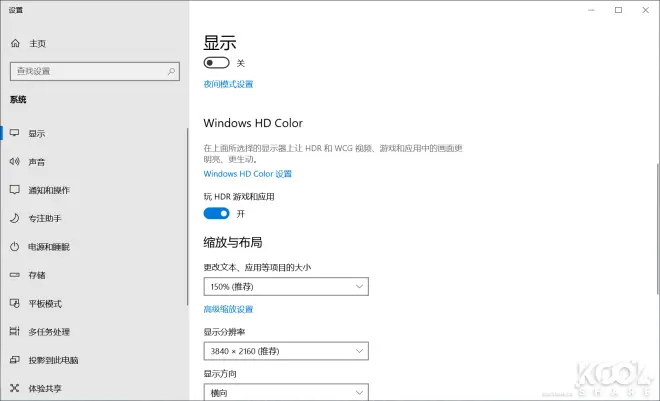Turn on the night light toggle (关)
The image size is (660, 401).
(216, 63)
